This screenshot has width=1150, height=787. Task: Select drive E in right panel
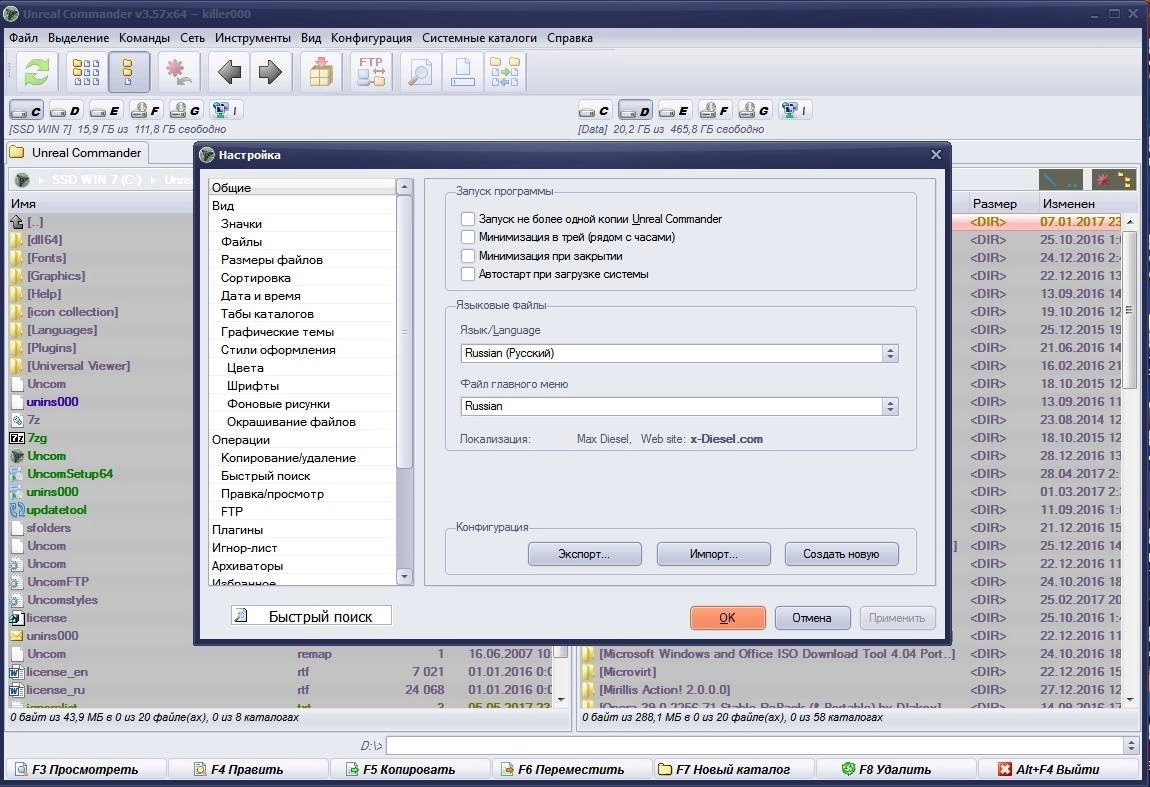point(675,111)
